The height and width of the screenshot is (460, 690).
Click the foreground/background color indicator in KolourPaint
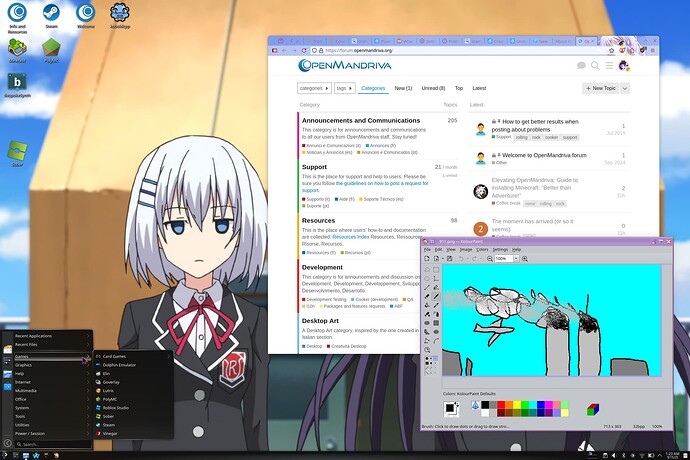pos(451,409)
